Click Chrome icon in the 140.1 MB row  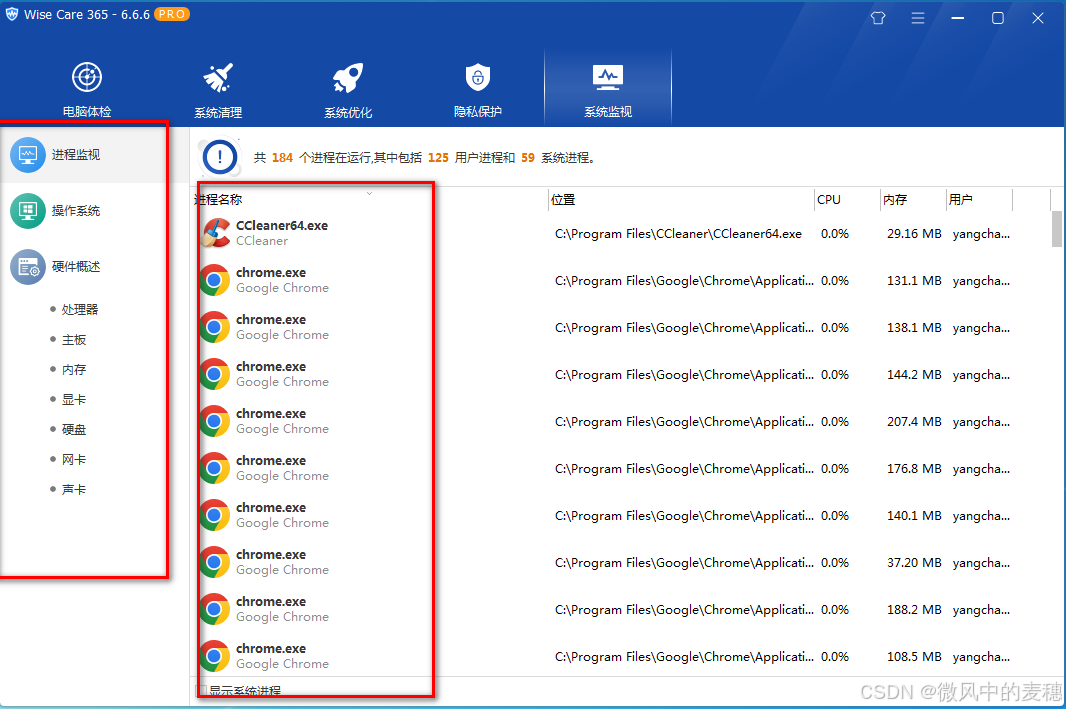(x=214, y=515)
